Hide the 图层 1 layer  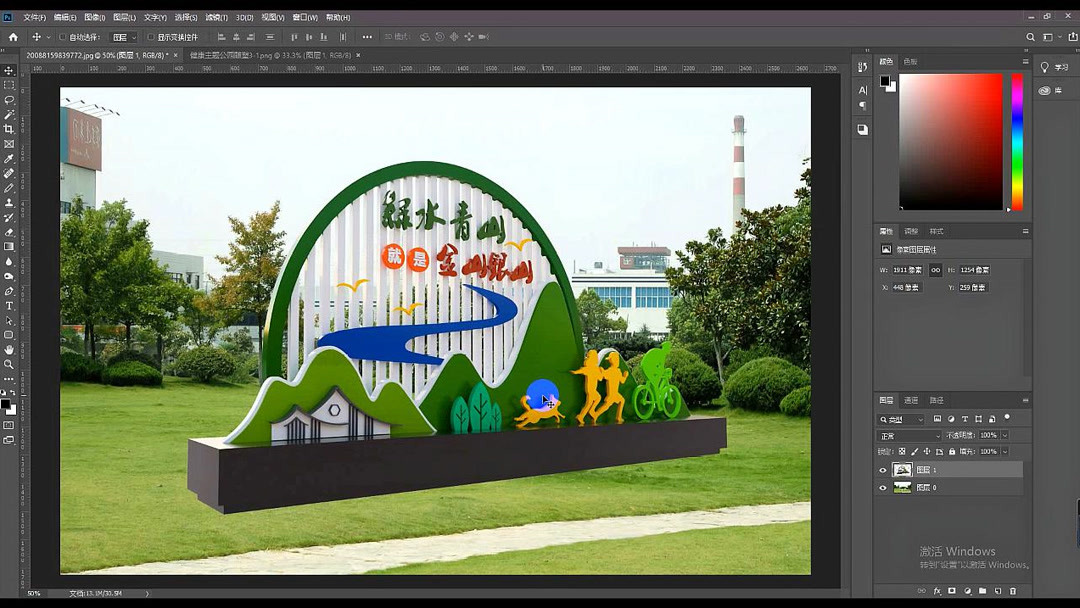pos(882,470)
